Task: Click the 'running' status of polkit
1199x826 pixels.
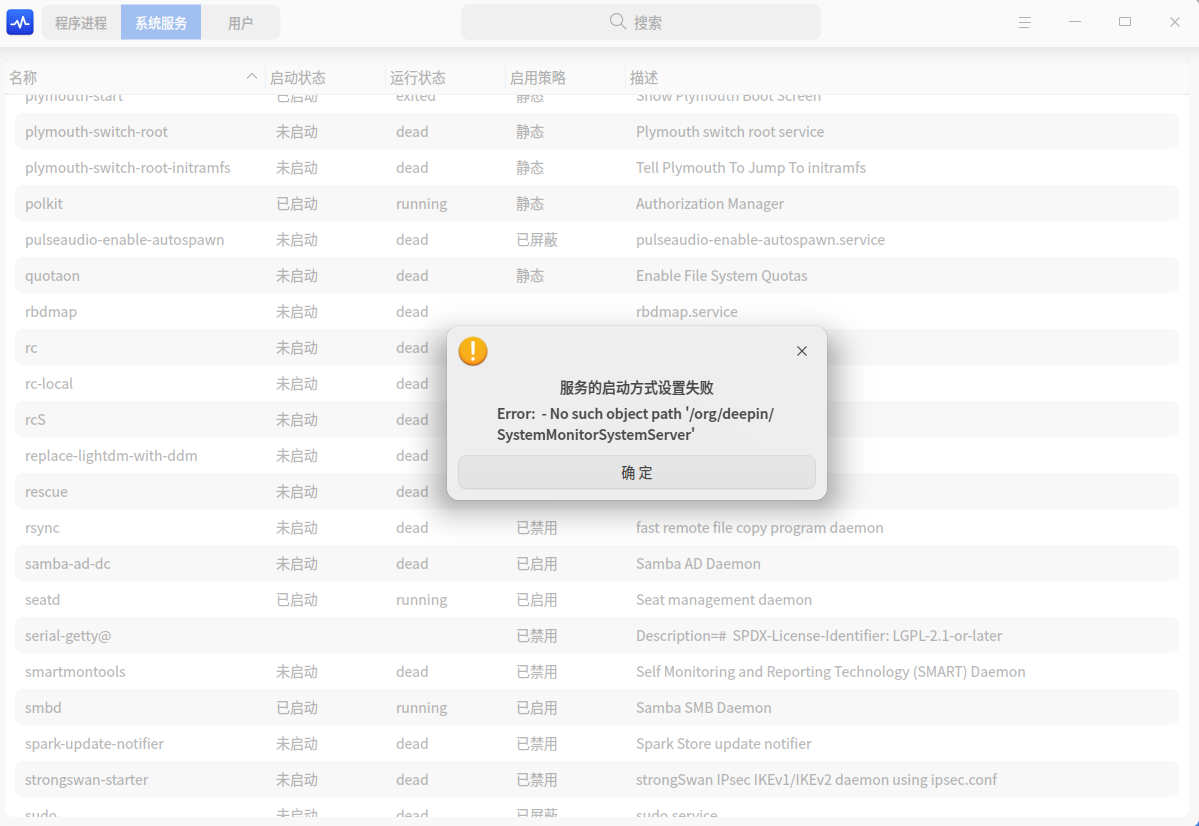Action: (421, 204)
